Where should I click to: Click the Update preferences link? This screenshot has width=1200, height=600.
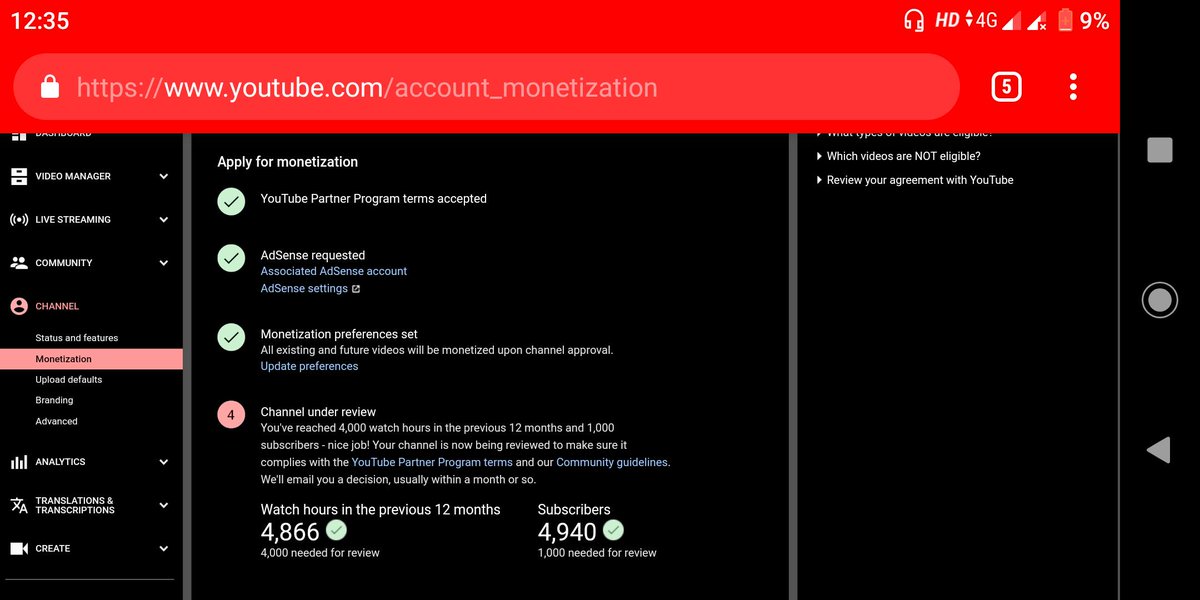tap(309, 366)
